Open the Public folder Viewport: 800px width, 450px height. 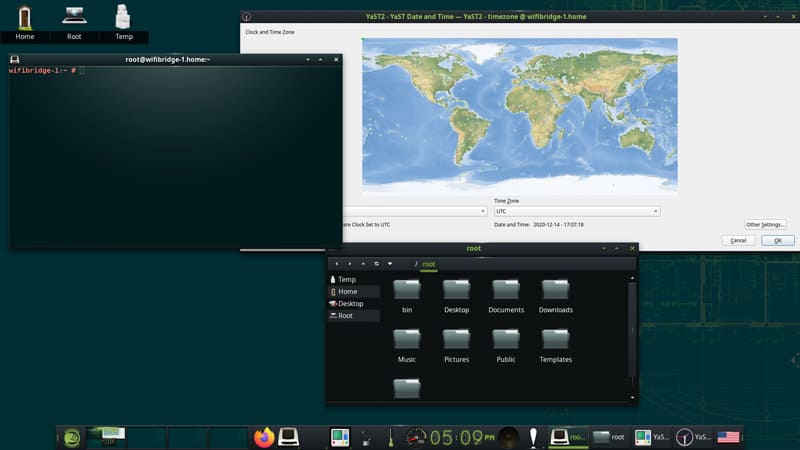pos(506,346)
